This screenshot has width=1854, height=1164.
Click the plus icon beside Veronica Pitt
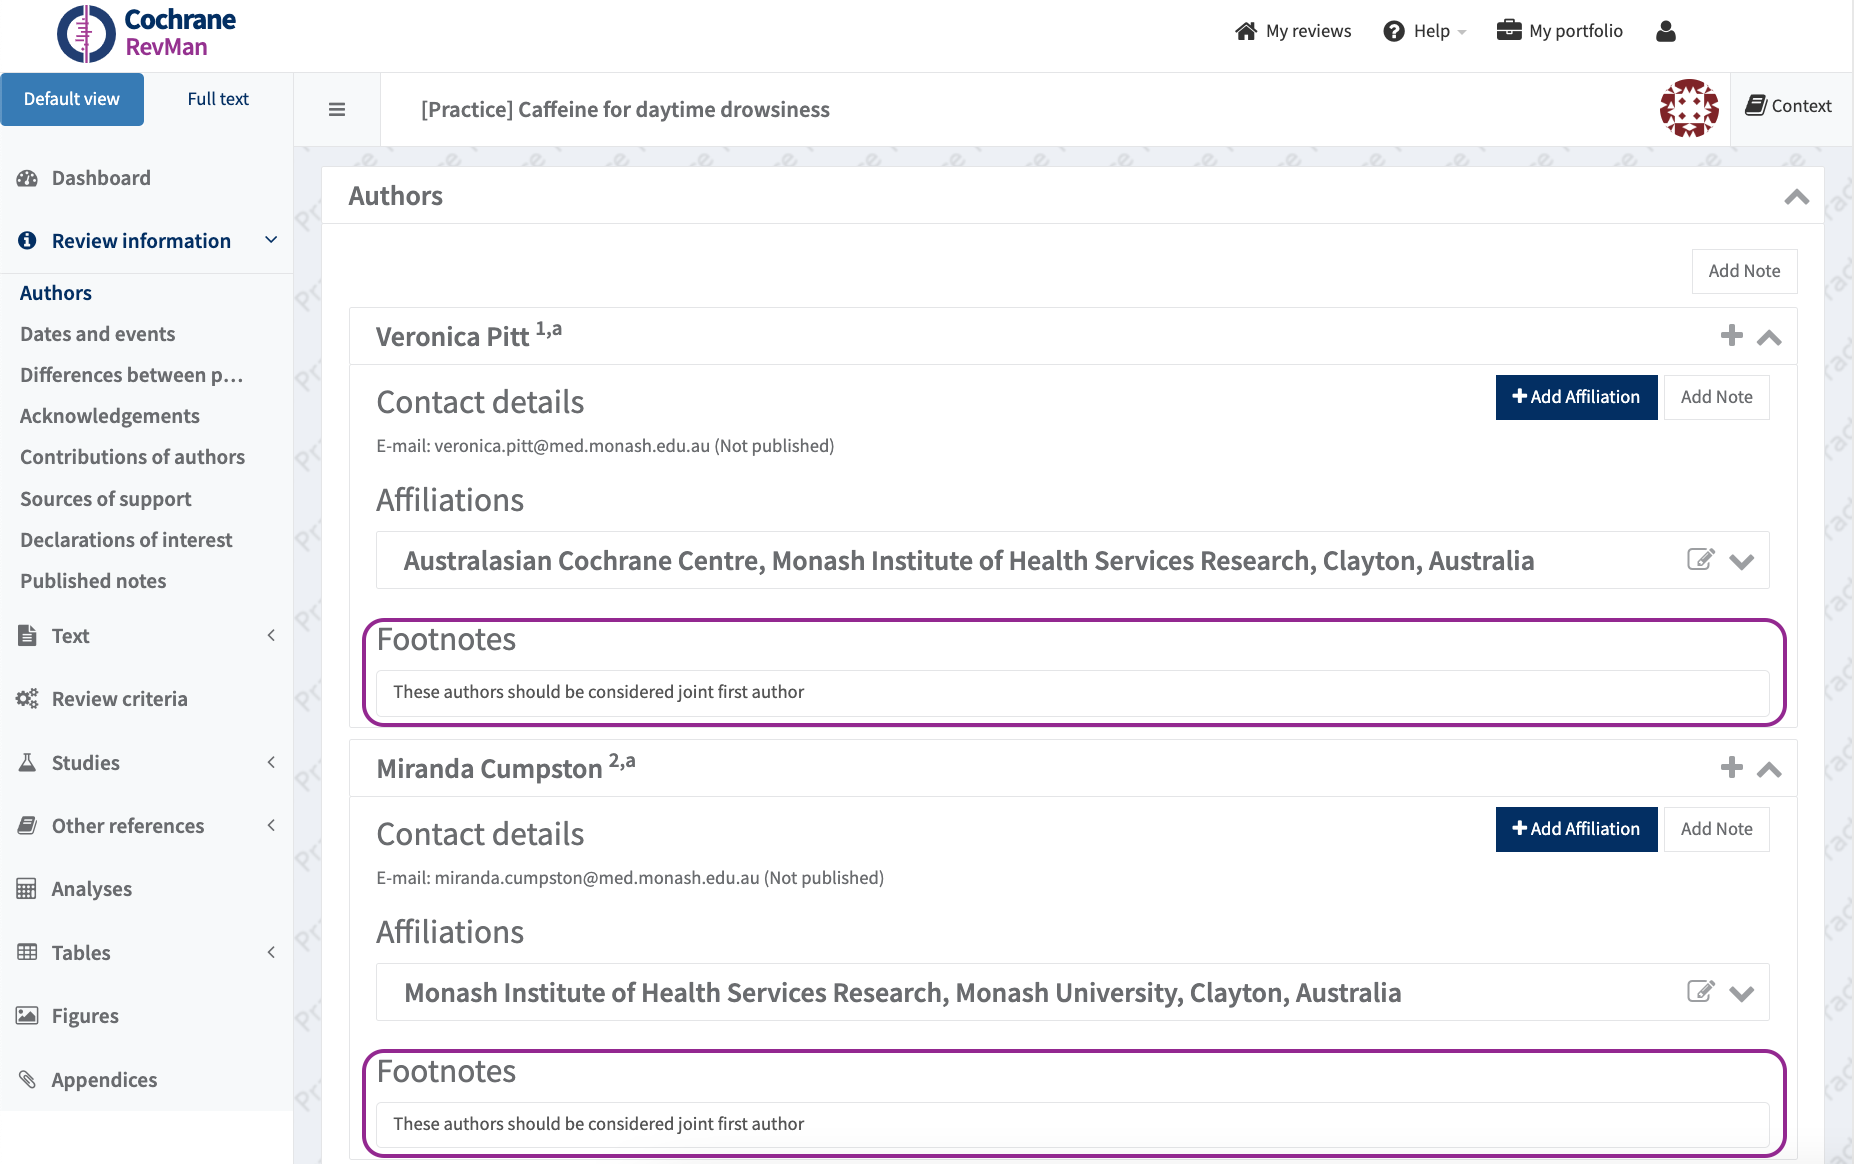pos(1731,336)
